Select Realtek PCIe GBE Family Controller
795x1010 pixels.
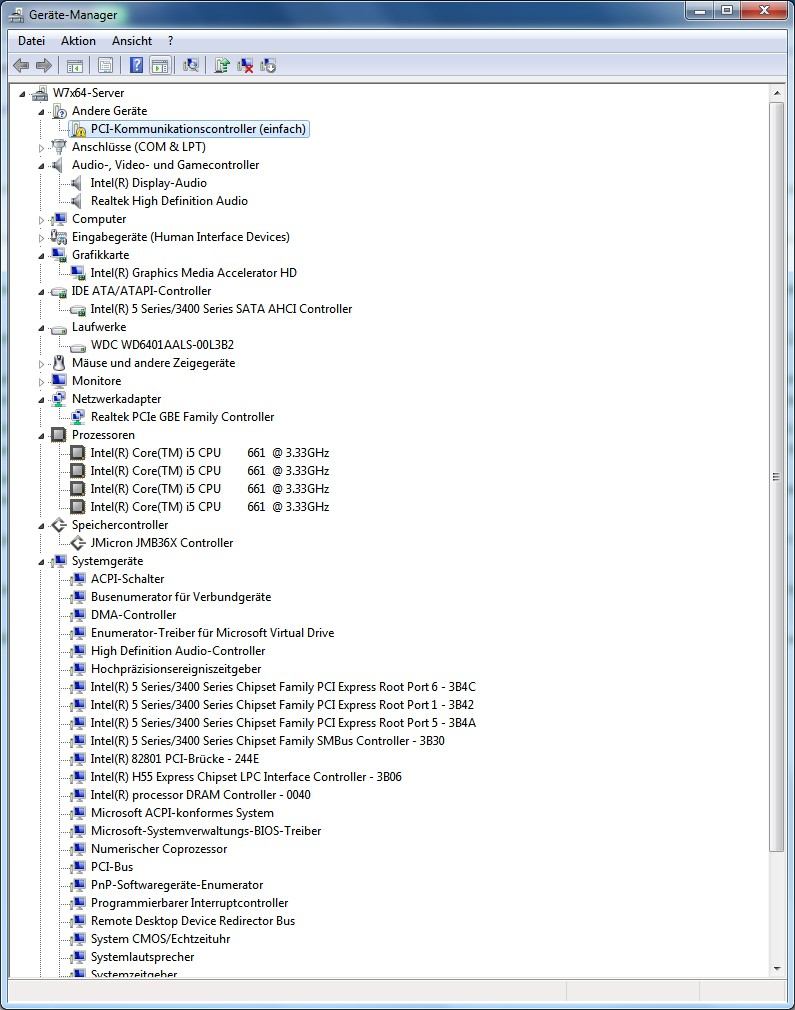182,417
